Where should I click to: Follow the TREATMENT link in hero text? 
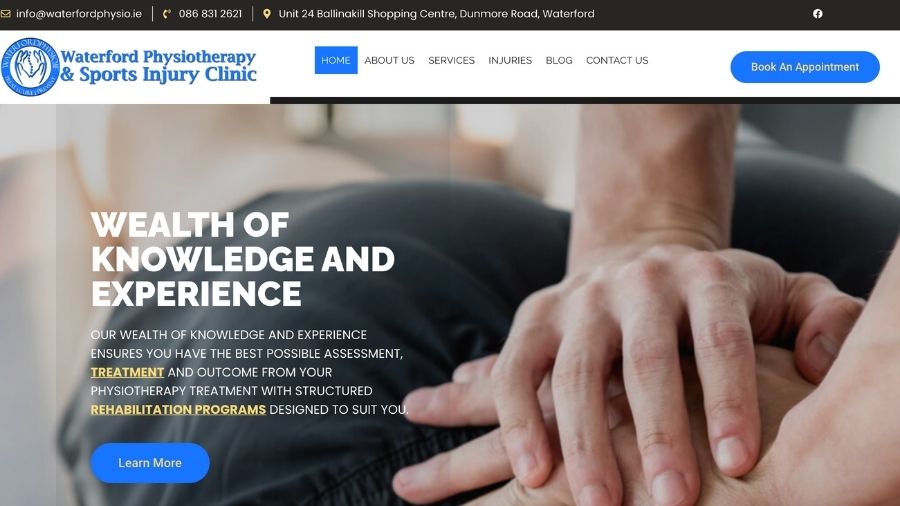pyautogui.click(x=127, y=372)
